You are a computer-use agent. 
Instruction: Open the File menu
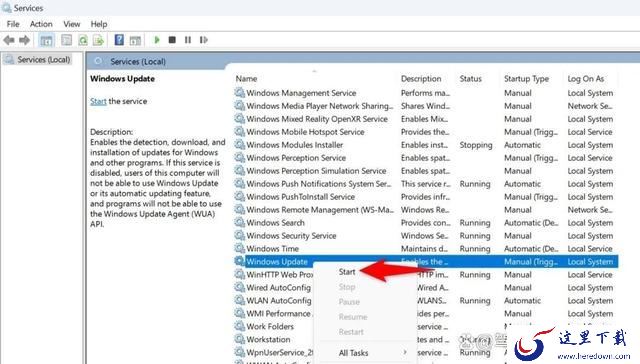13,24
